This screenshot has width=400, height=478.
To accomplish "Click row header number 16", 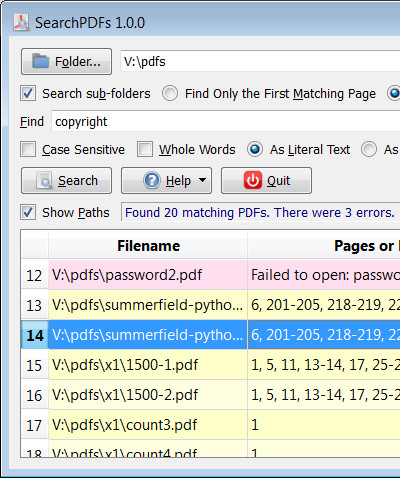I will tap(35, 395).
